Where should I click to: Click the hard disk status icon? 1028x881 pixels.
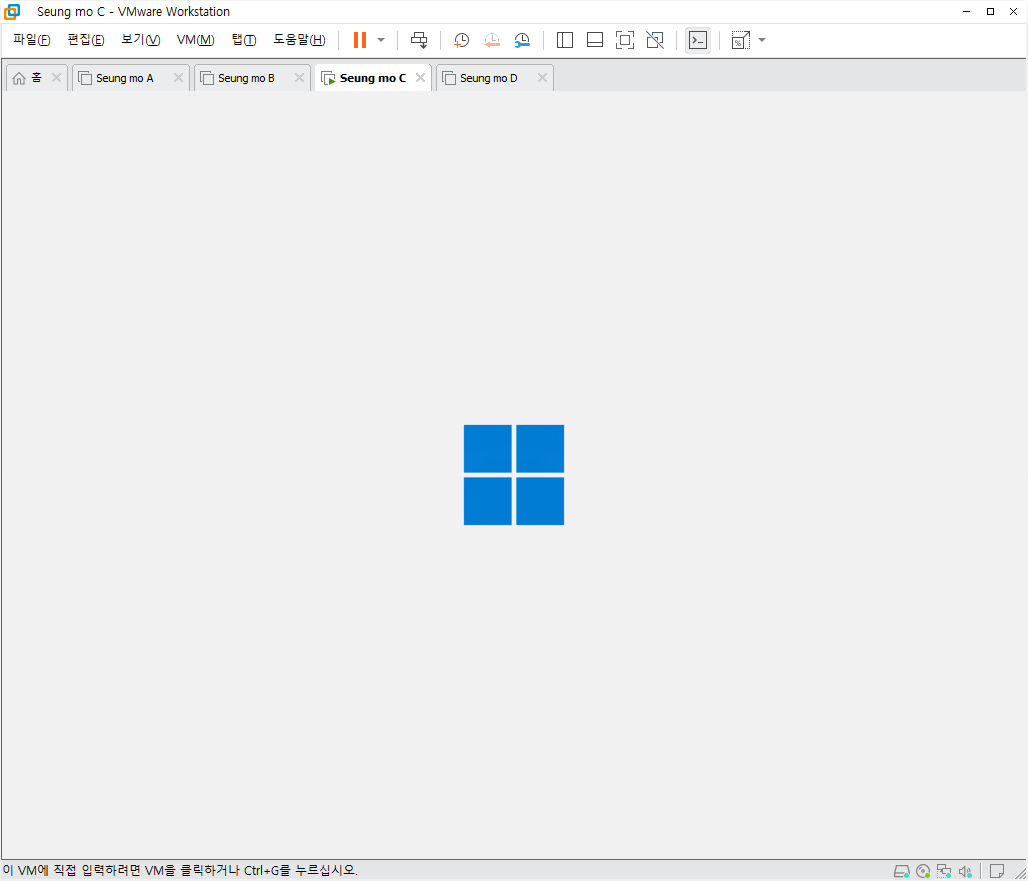902,871
